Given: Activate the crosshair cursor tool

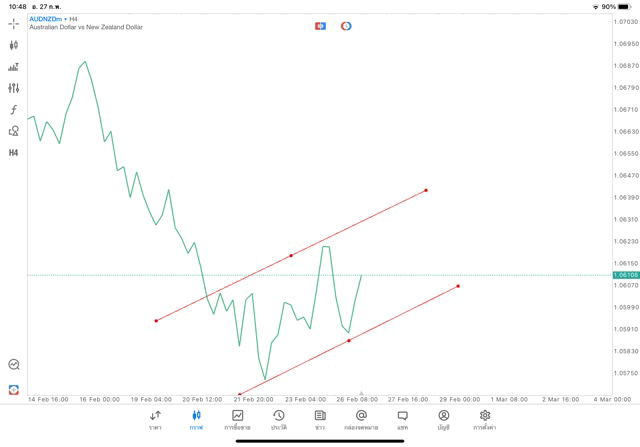Looking at the screenshot, I should (x=14, y=23).
